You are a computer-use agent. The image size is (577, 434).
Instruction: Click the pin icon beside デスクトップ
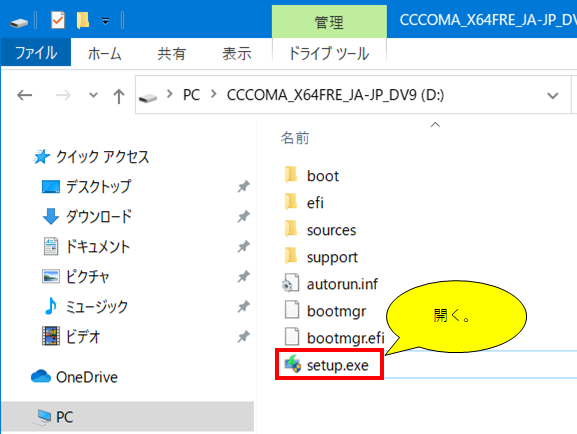[243, 187]
